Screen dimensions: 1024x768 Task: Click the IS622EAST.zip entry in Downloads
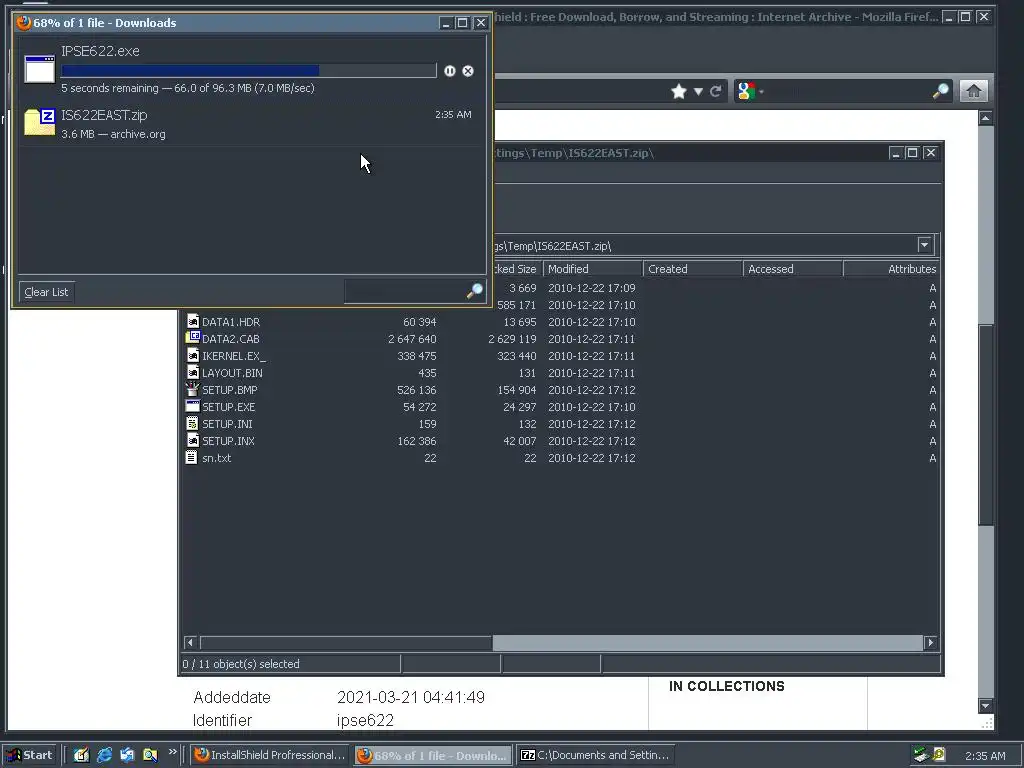tap(252, 123)
